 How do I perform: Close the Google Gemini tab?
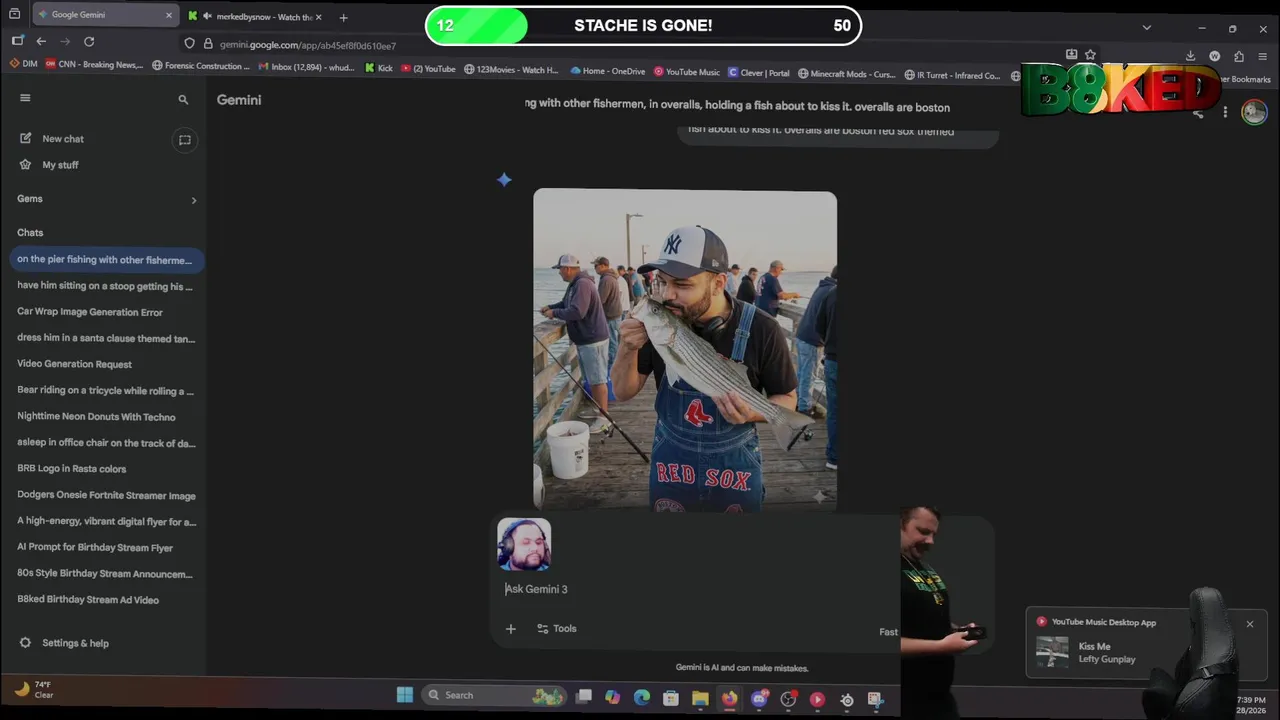pos(169,16)
